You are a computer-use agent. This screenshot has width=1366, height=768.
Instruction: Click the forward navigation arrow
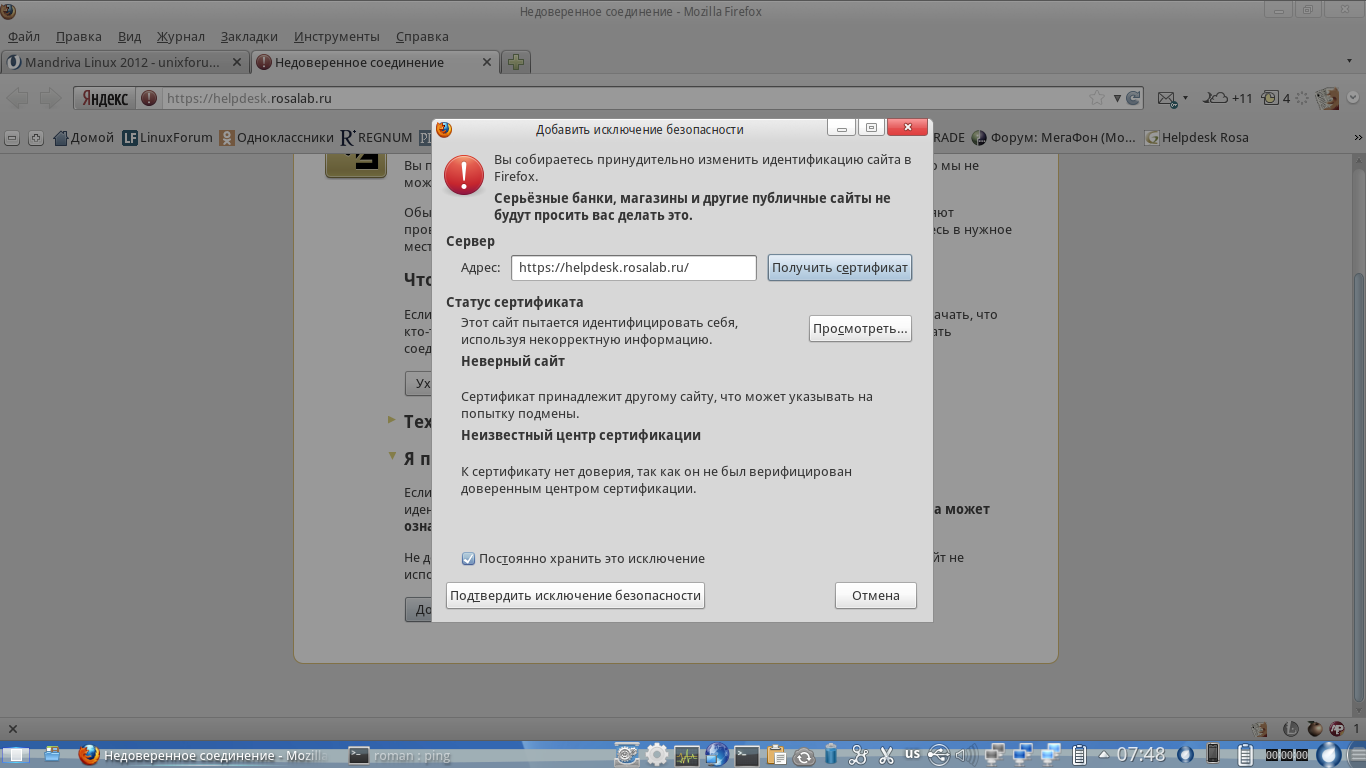(50, 98)
